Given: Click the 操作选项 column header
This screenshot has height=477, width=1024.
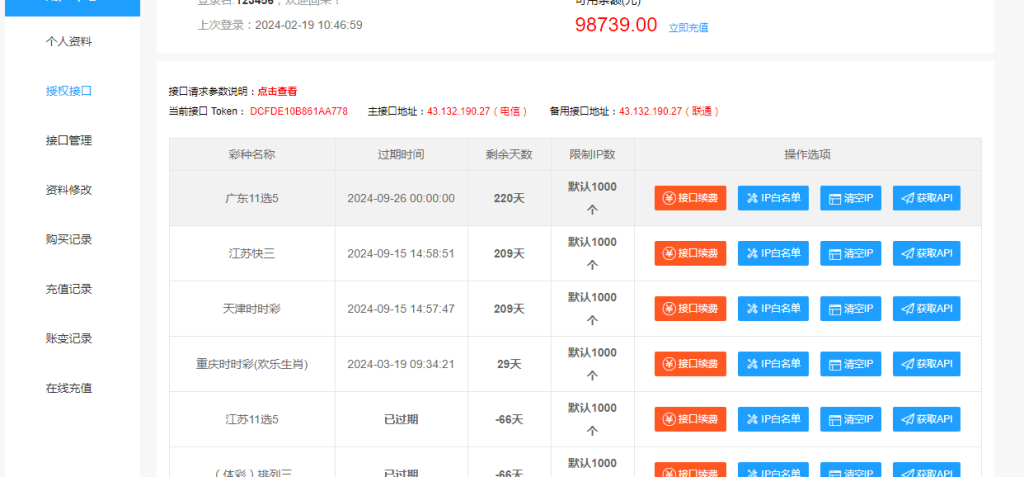Looking at the screenshot, I should (x=807, y=155).
